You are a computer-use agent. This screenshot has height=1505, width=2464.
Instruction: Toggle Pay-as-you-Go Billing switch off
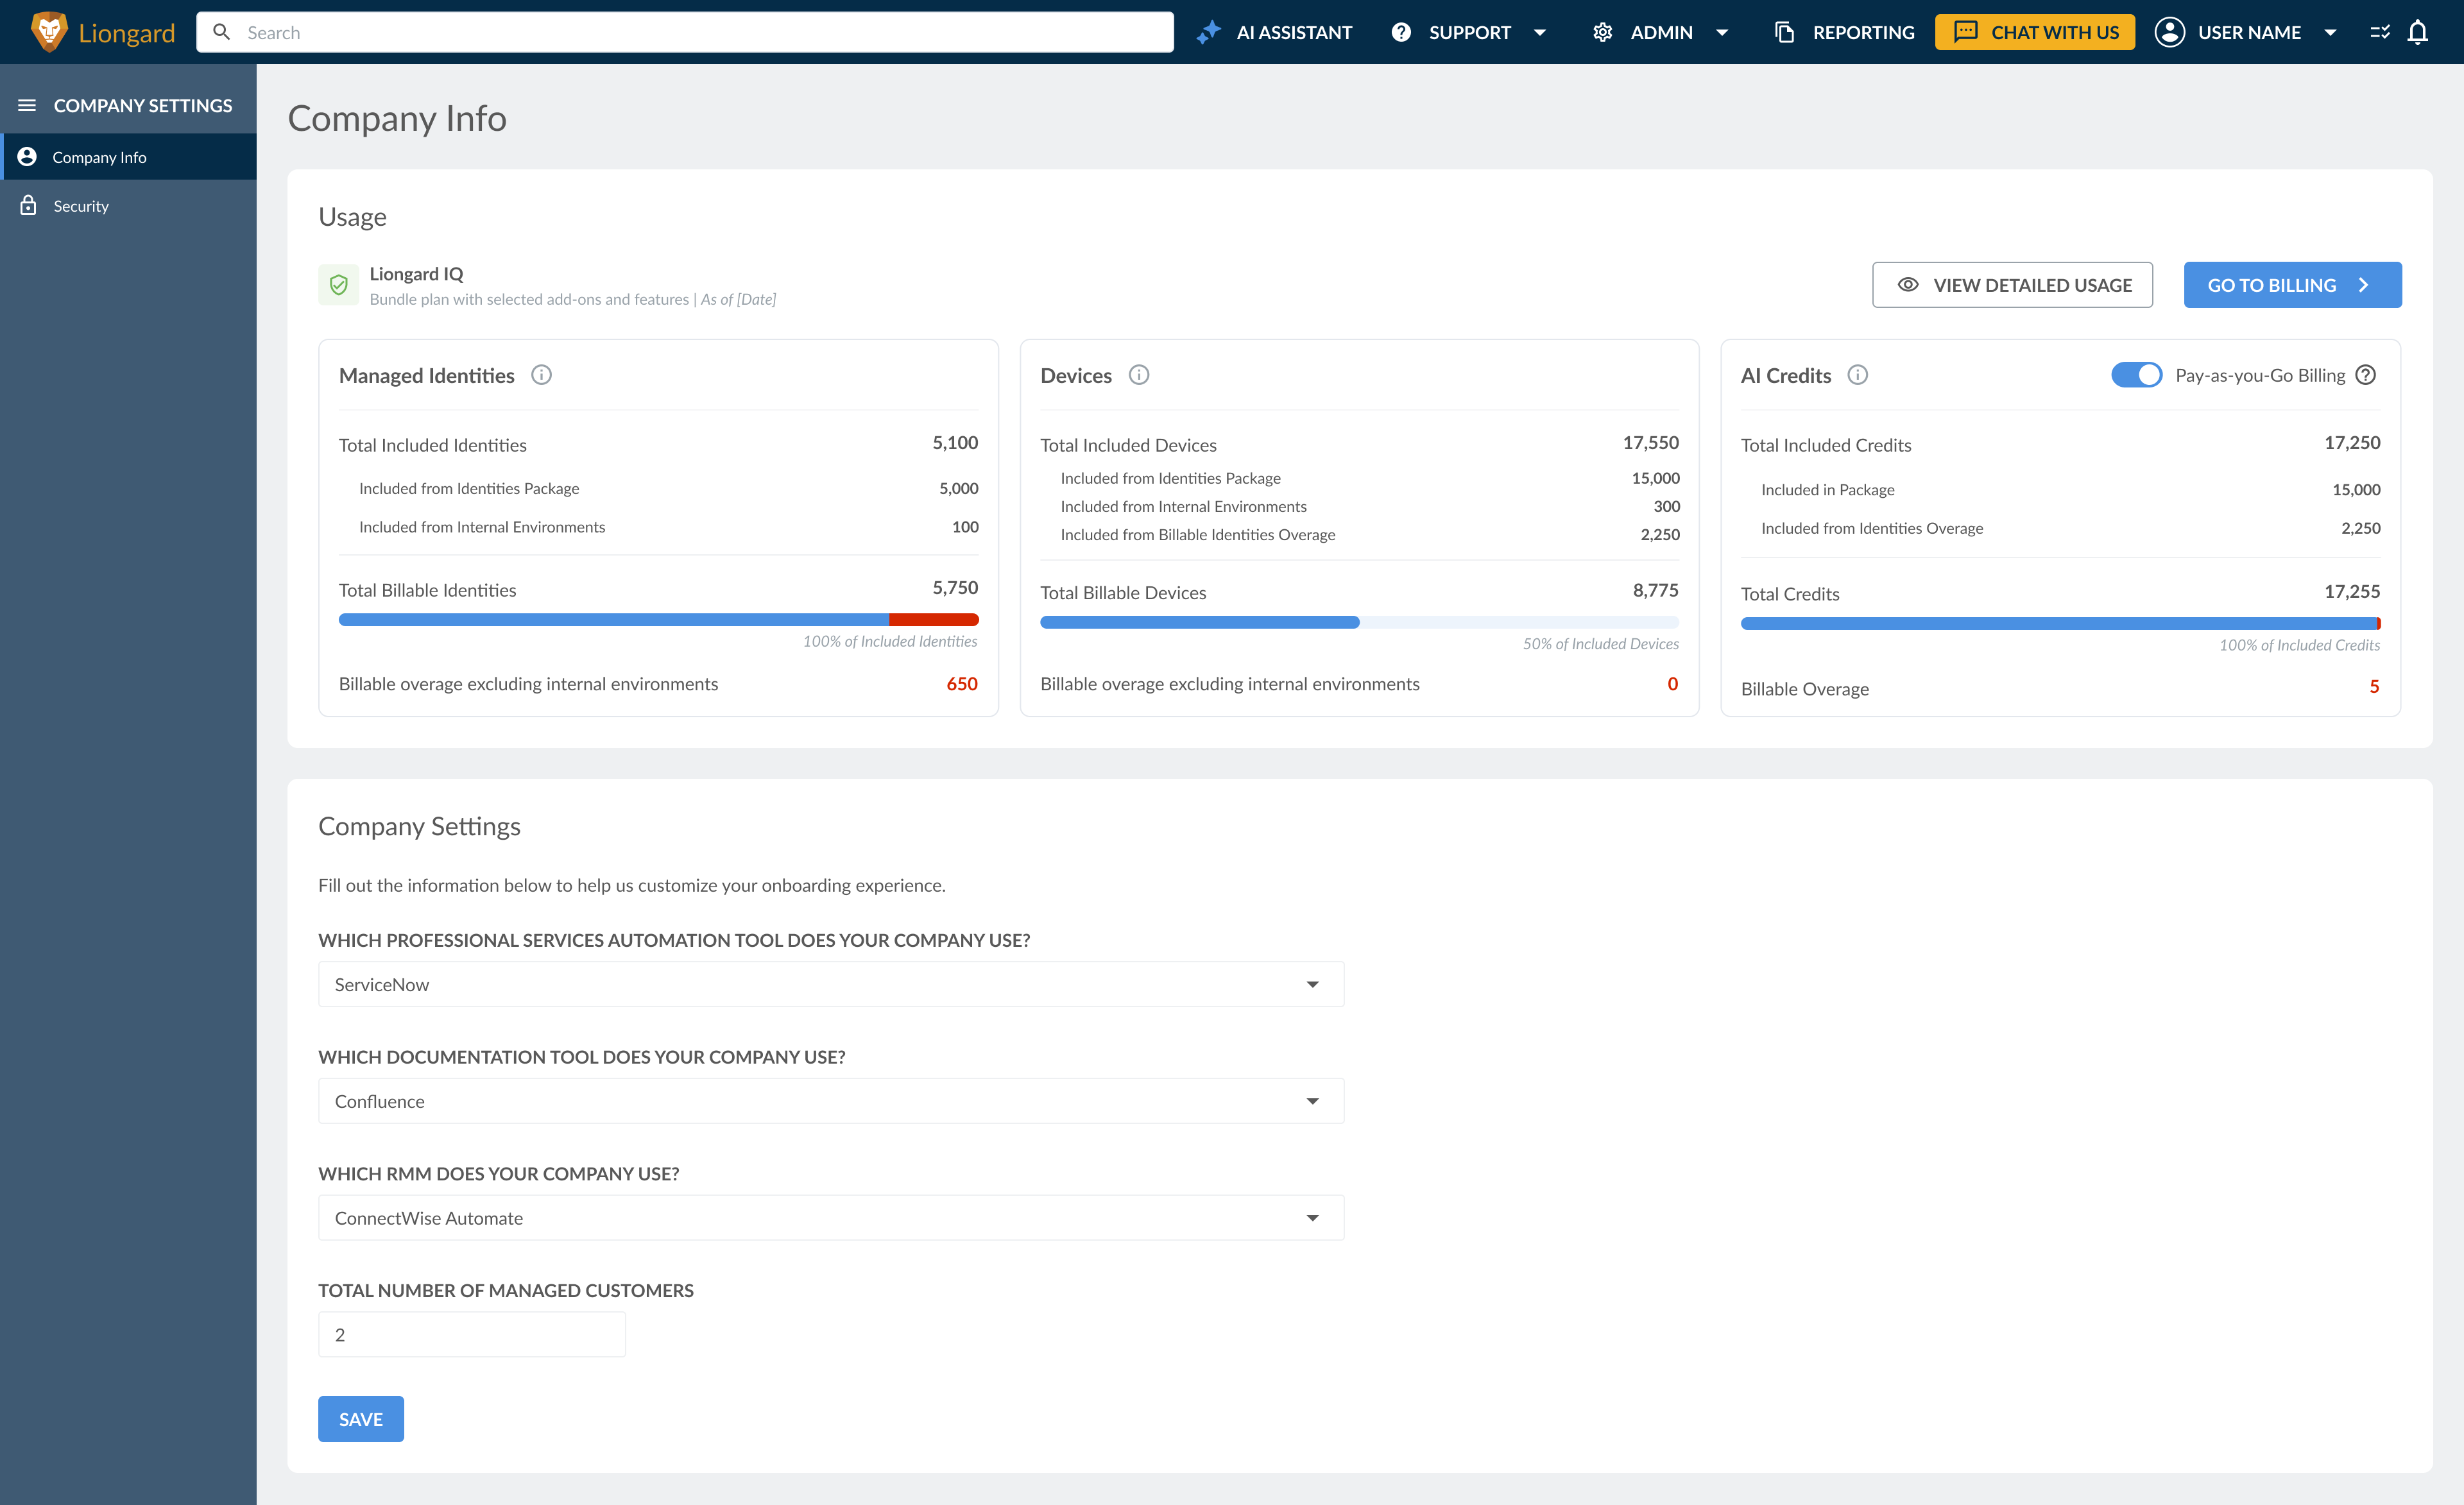pos(2136,375)
